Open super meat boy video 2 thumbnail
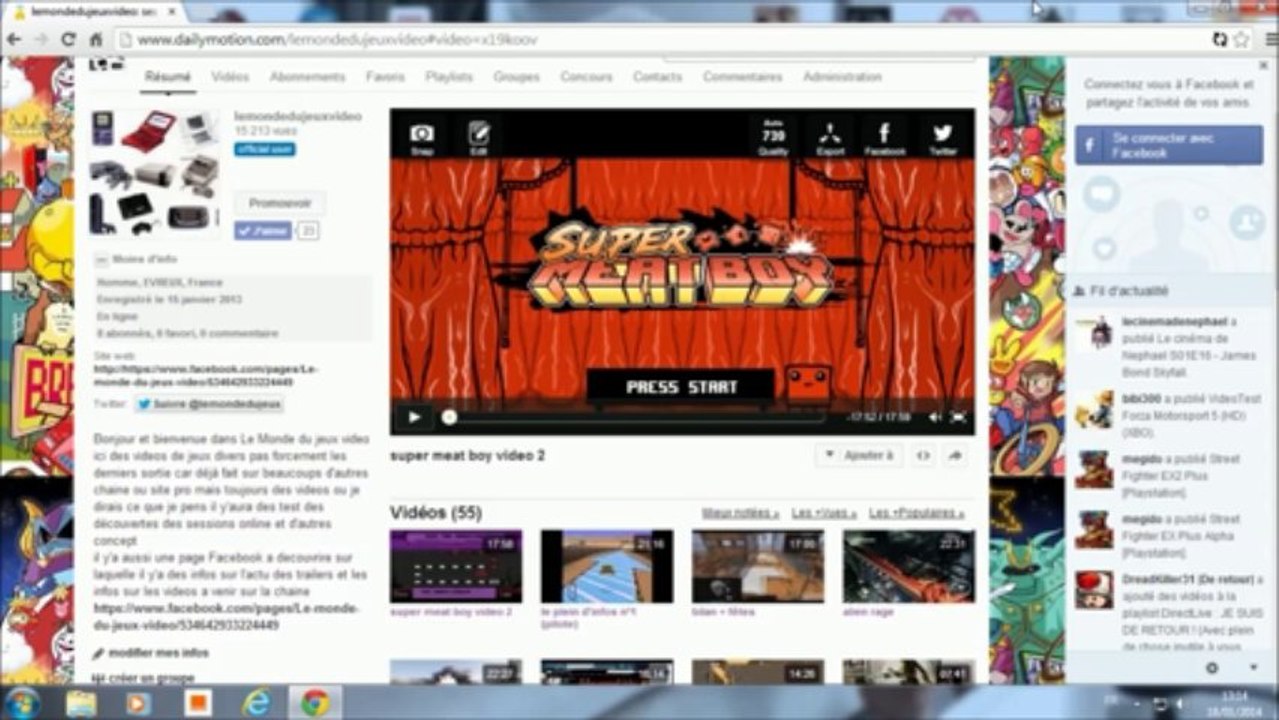 pyautogui.click(x=456, y=566)
